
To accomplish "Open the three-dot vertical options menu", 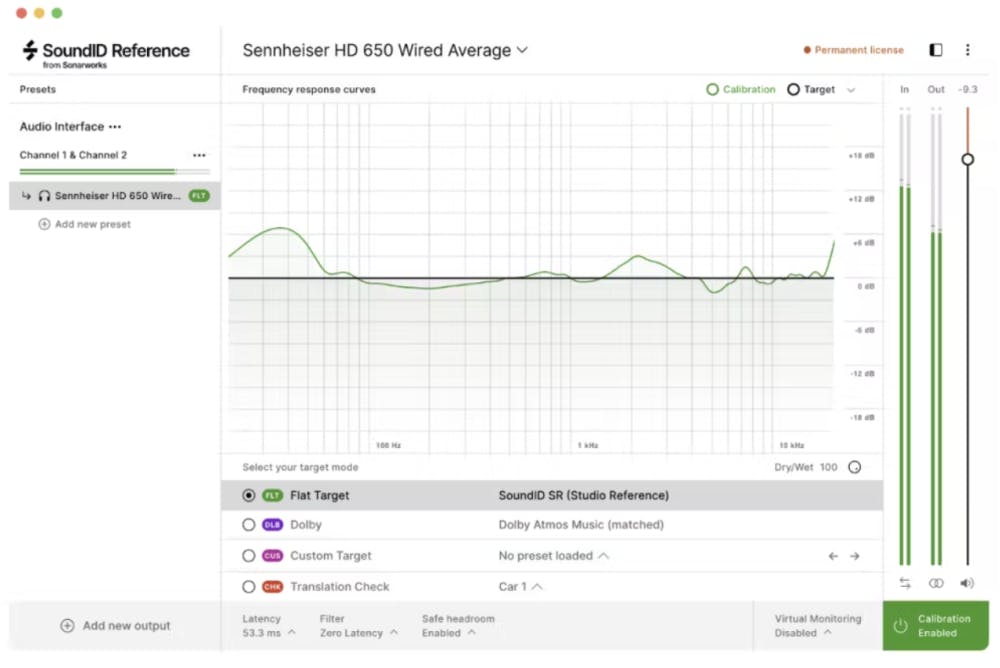I will [x=967, y=50].
